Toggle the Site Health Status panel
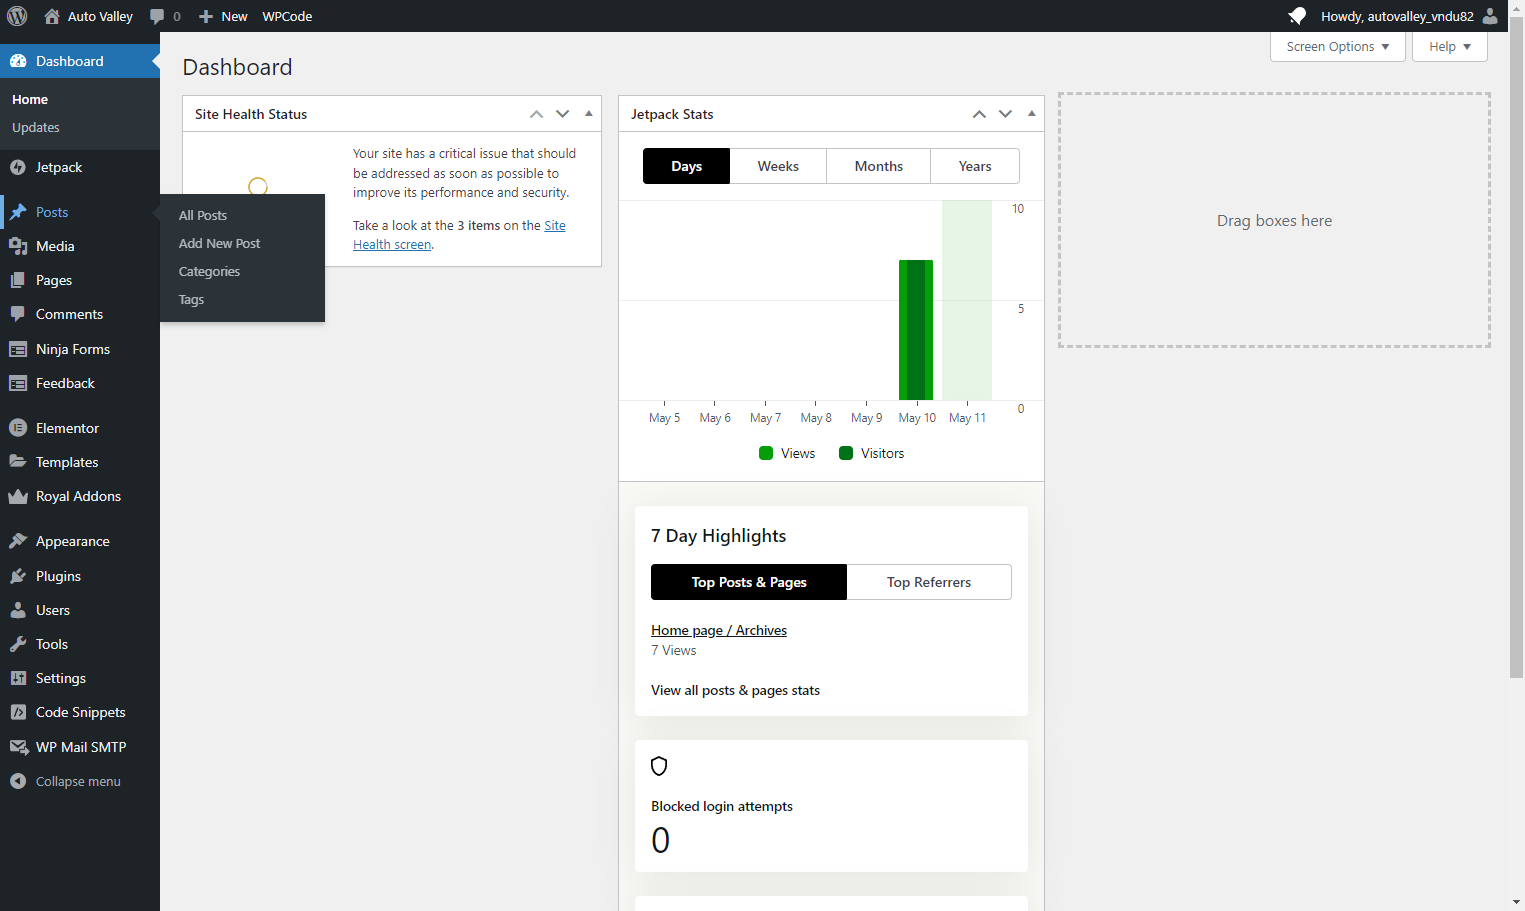This screenshot has height=911, width=1525. pos(589,114)
